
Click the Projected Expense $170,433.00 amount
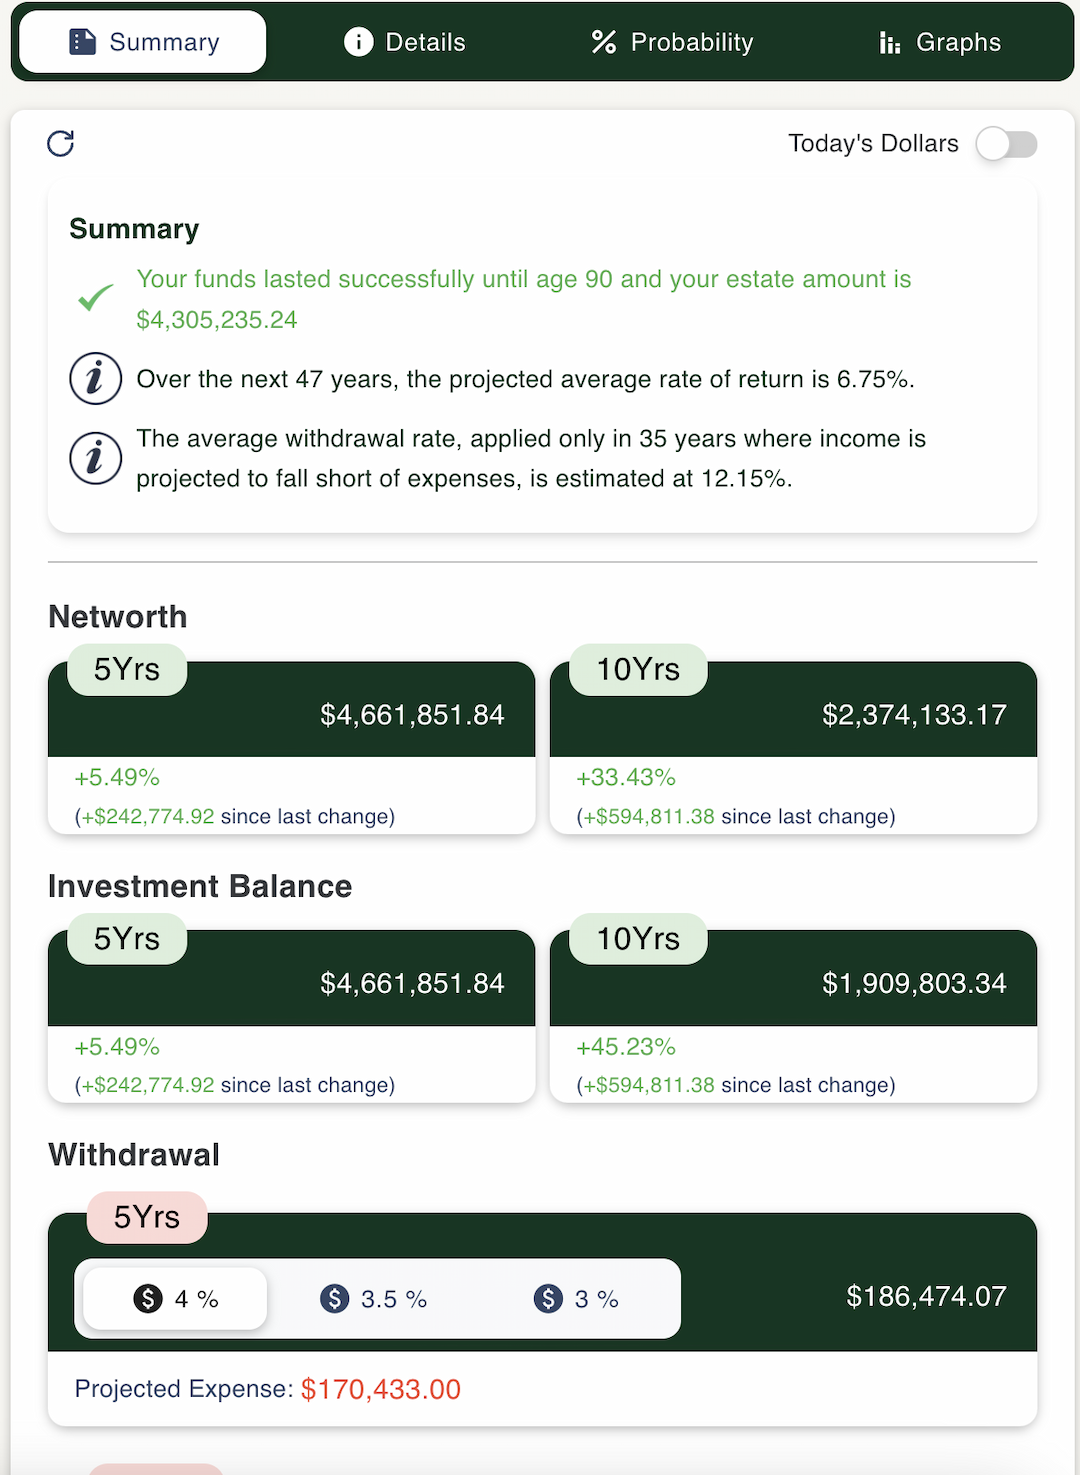380,1389
